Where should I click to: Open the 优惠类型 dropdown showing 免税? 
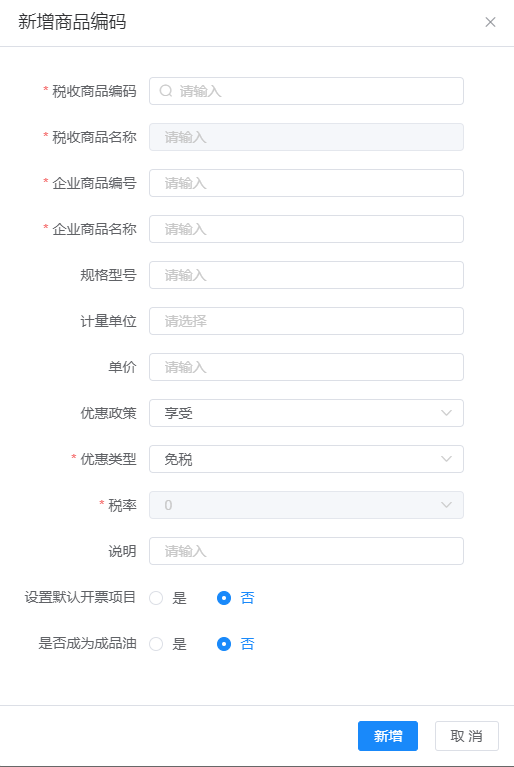[306, 459]
